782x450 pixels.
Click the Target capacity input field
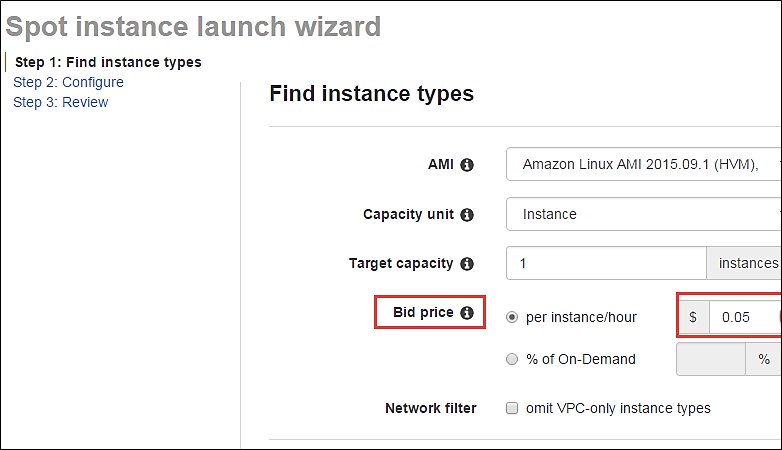606,264
